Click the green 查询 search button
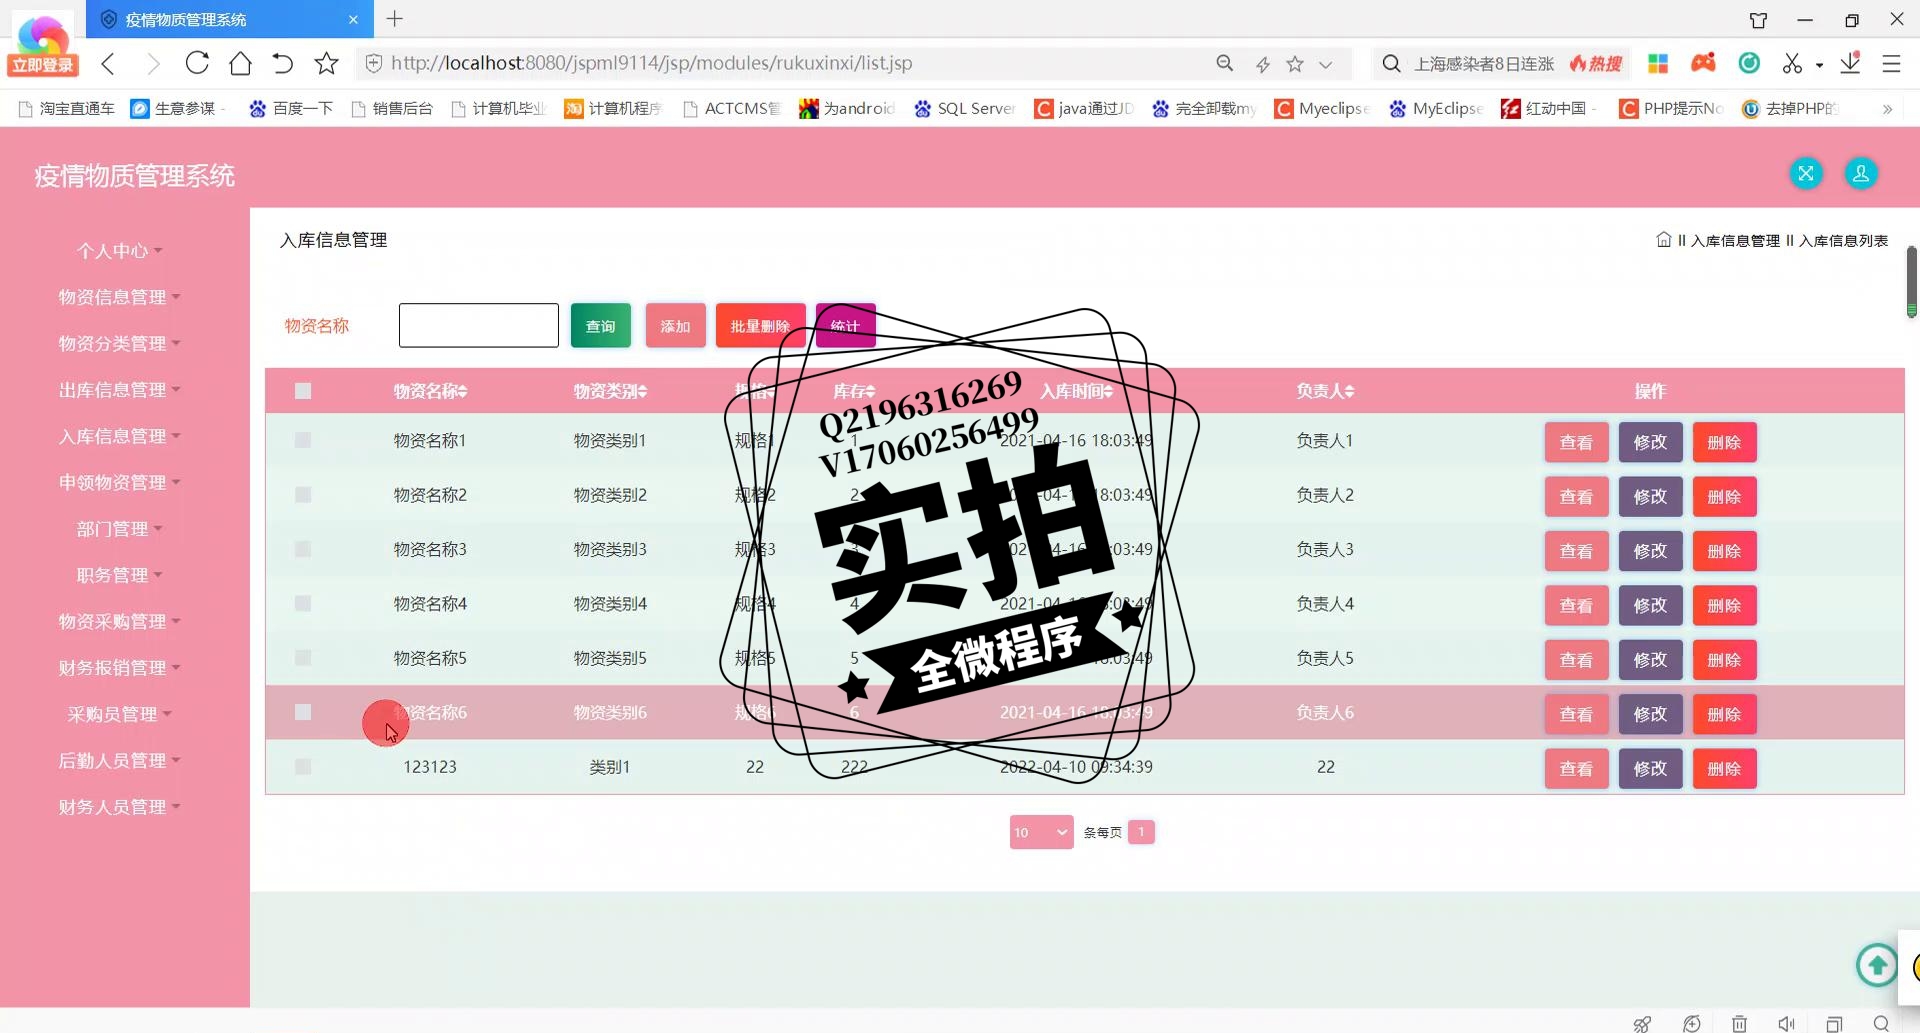Viewport: 1920px width, 1033px height. tap(601, 326)
